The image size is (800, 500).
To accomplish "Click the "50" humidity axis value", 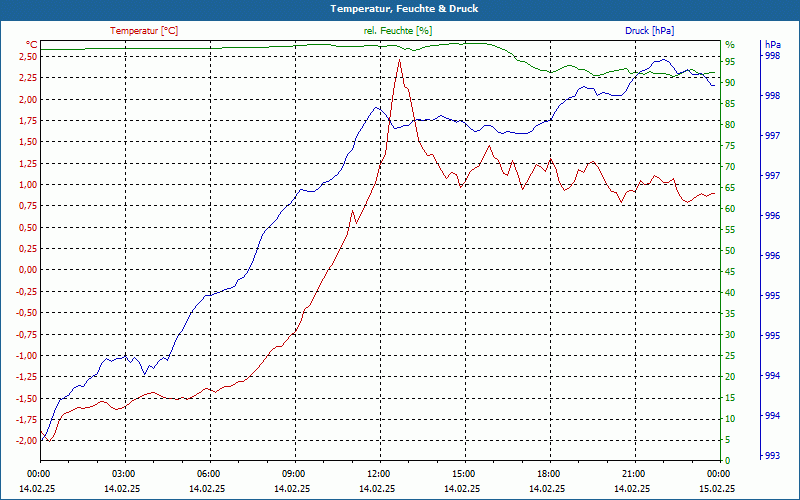I will pos(730,251).
